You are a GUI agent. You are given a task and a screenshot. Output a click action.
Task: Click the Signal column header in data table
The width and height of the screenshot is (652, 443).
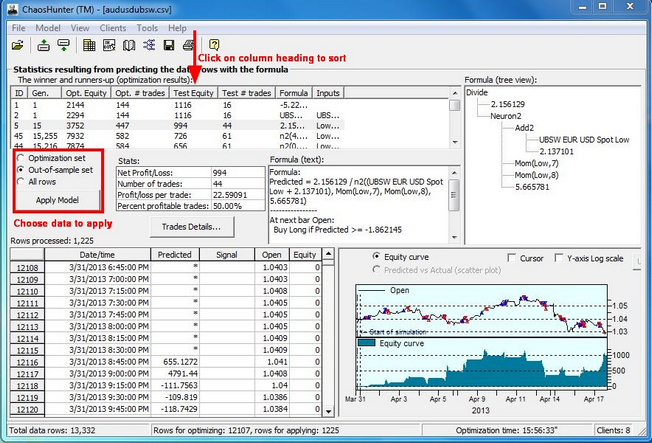(227, 255)
